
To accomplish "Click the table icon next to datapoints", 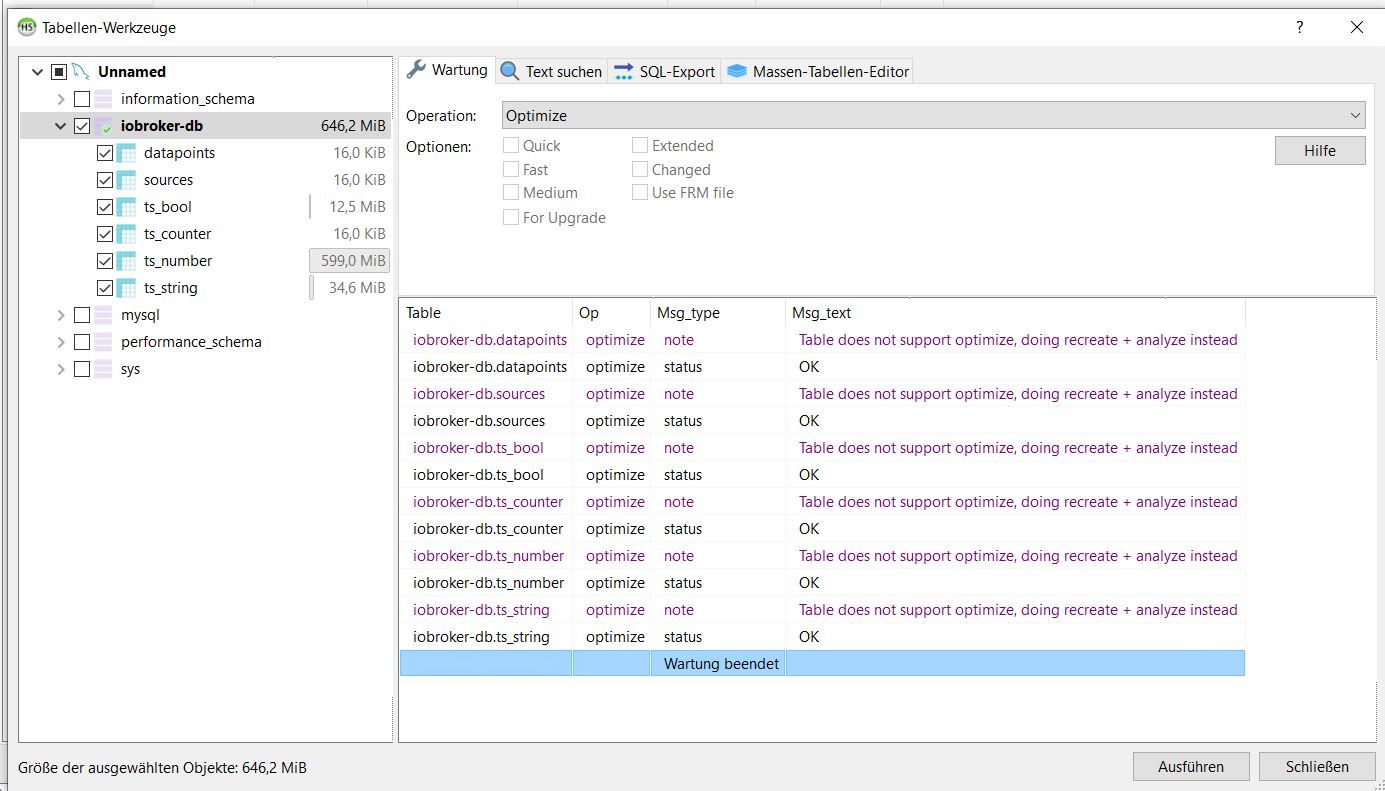I will pos(126,153).
